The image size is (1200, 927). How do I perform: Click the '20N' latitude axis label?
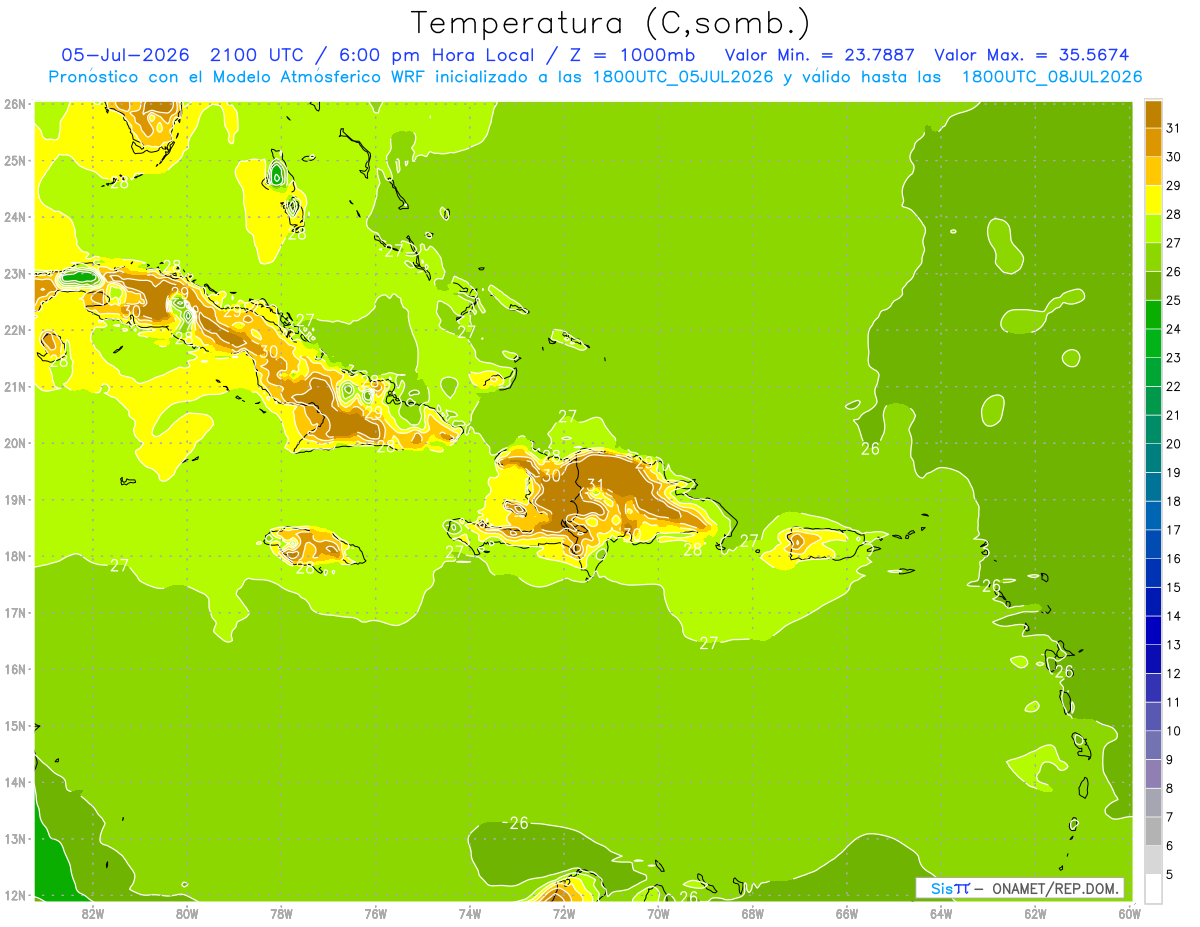pyautogui.click(x=15, y=443)
